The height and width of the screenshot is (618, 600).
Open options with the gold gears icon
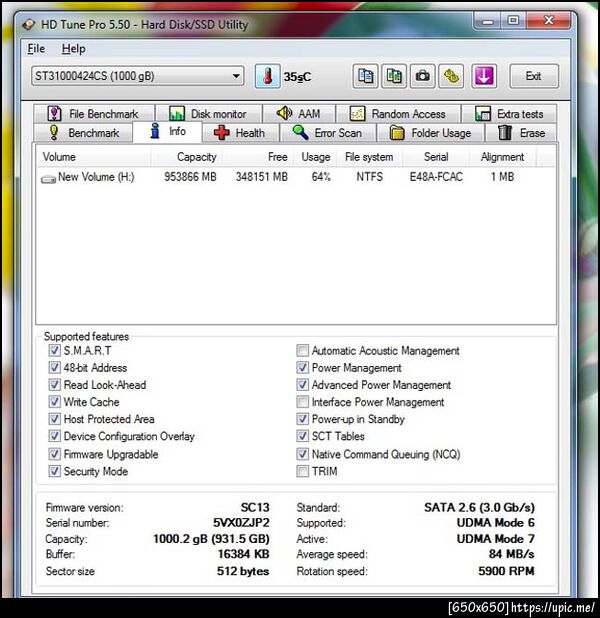451,76
